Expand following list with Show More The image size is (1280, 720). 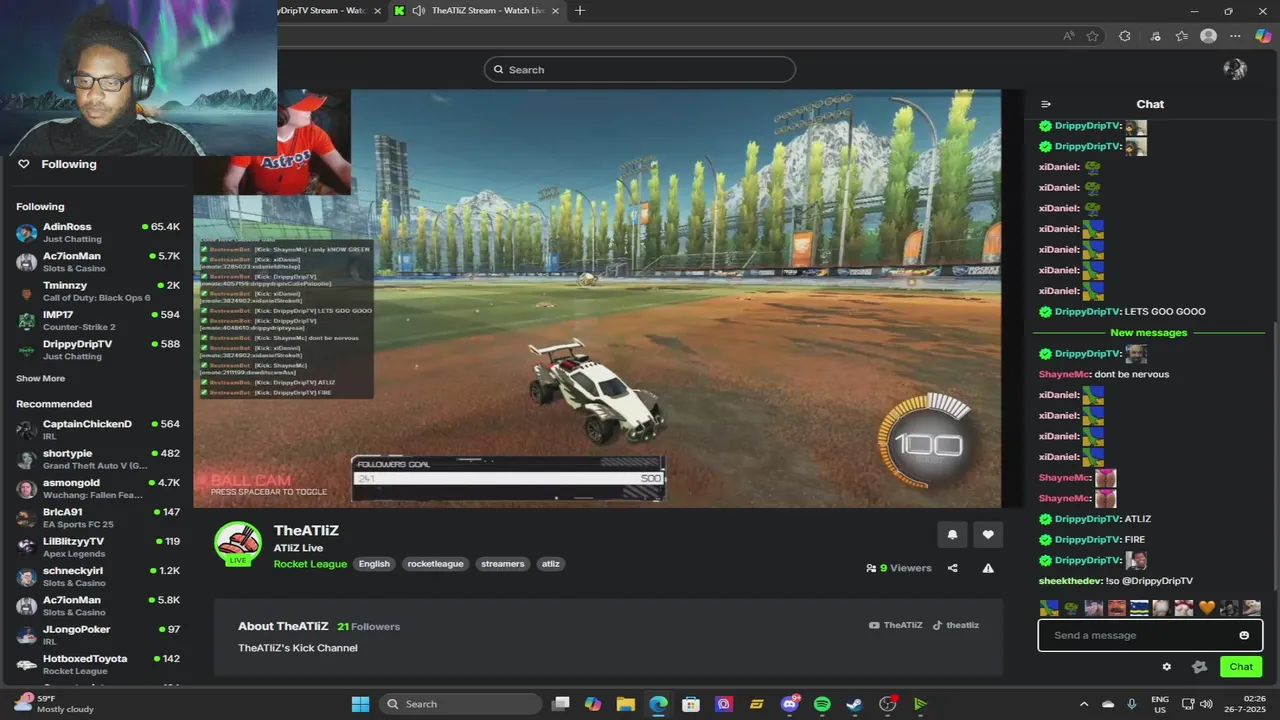(40, 379)
